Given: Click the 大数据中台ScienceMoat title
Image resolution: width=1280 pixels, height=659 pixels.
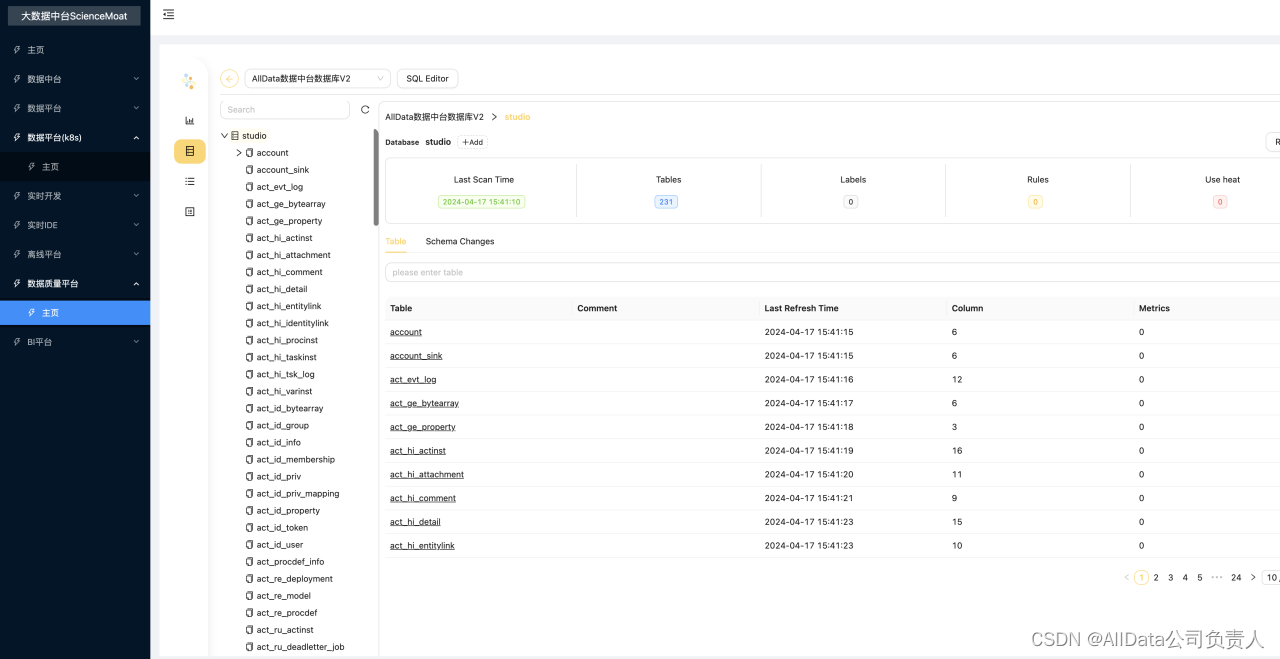Looking at the screenshot, I should 74,16.
